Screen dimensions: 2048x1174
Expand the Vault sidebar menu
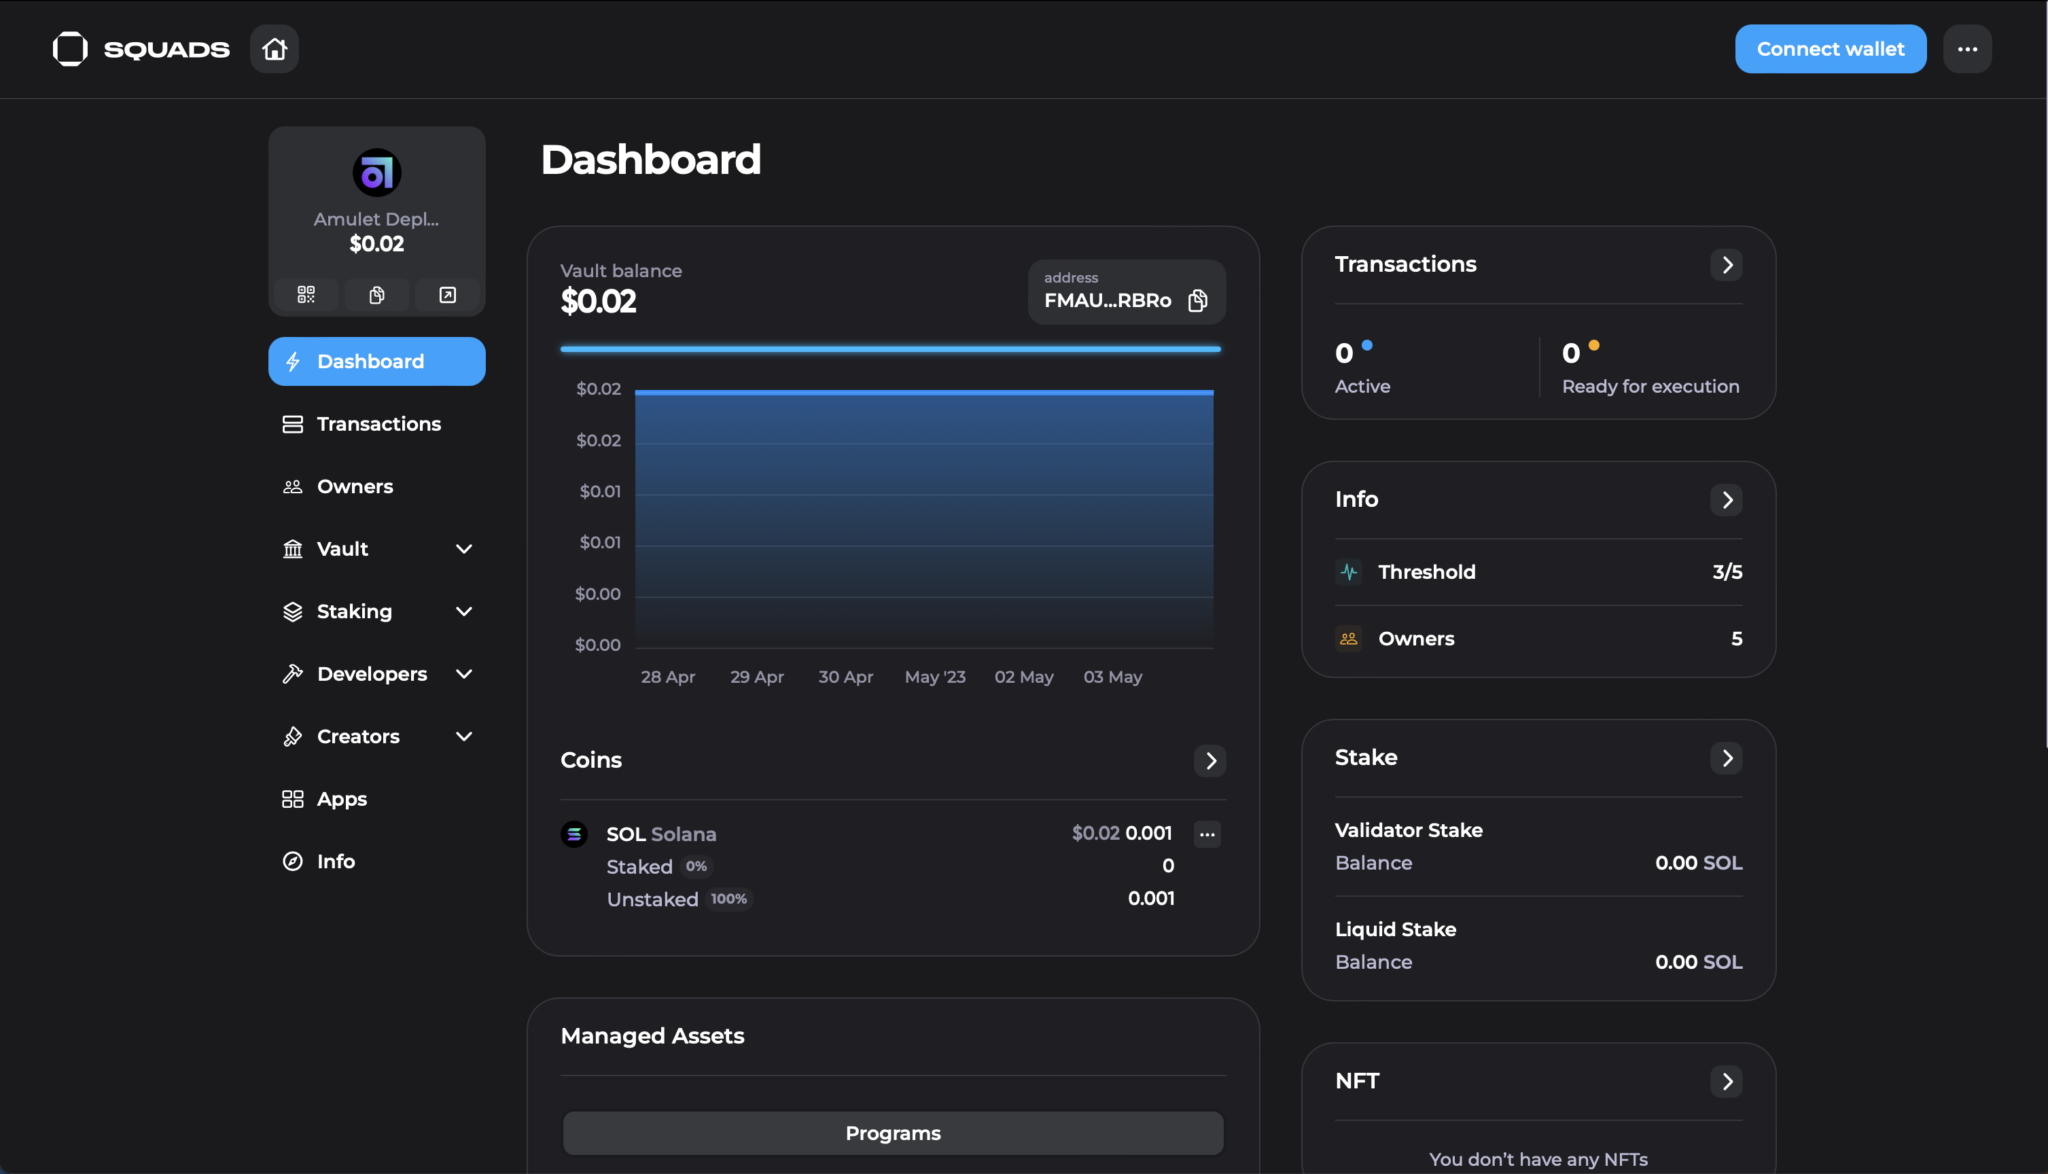[464, 548]
